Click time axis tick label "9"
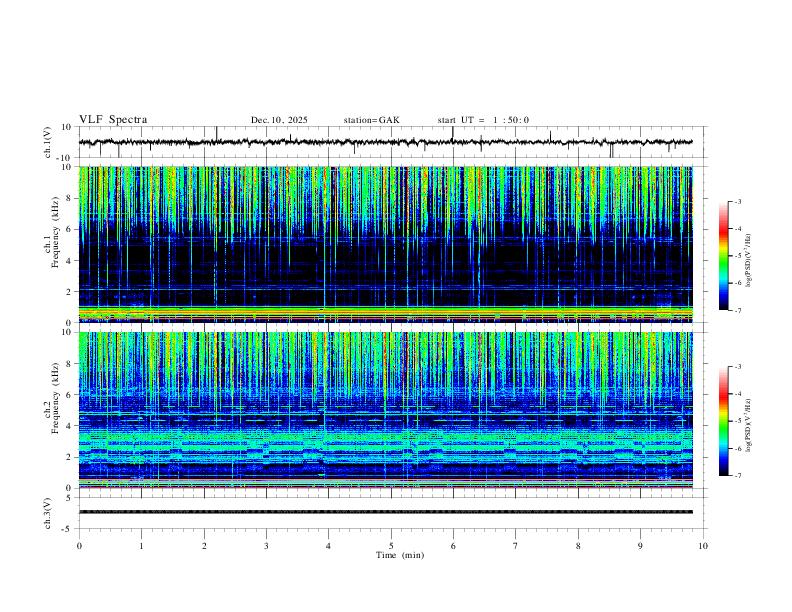Image resolution: width=792 pixels, height=612 pixels. click(640, 546)
